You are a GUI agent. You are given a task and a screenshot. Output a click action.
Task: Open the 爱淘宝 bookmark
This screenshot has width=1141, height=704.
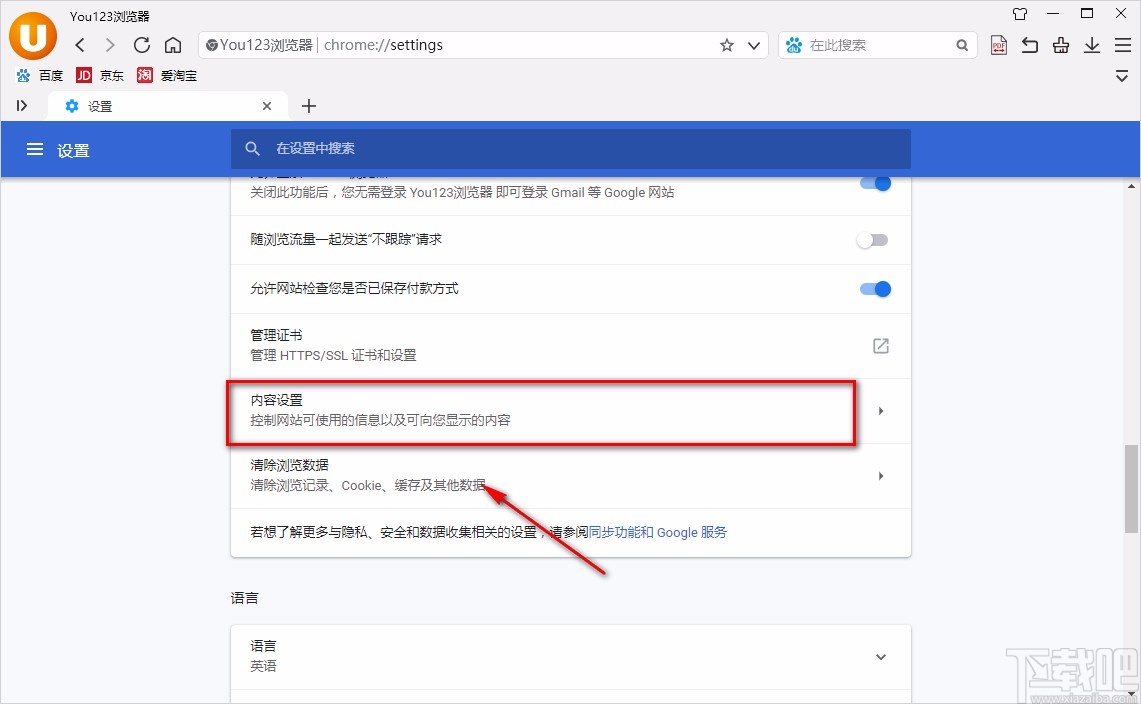pyautogui.click(x=167, y=75)
